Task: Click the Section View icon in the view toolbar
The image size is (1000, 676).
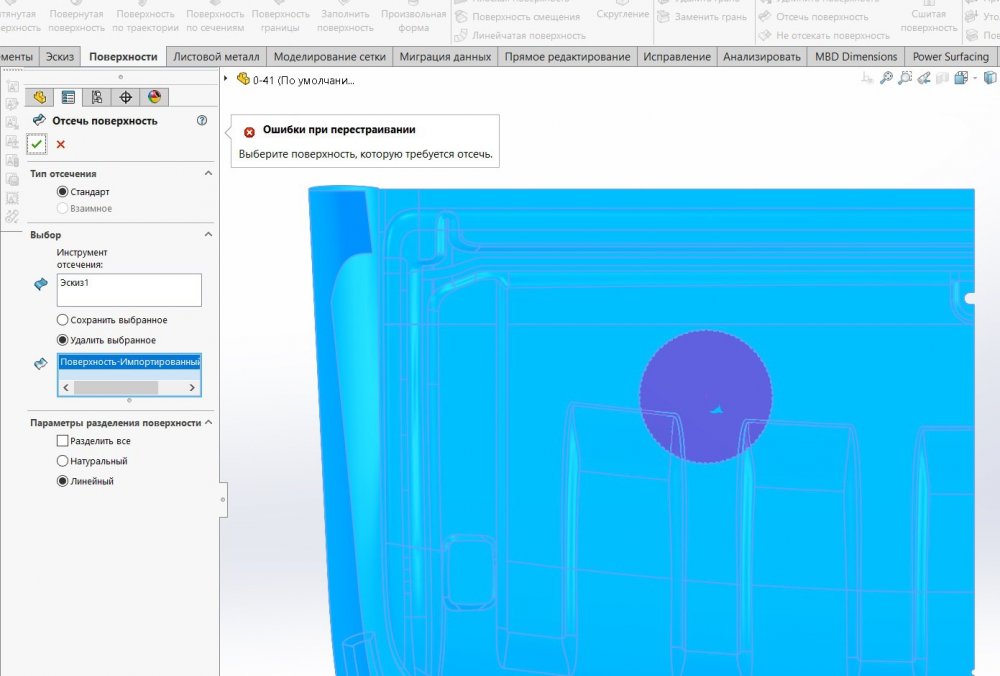Action: tap(943, 78)
